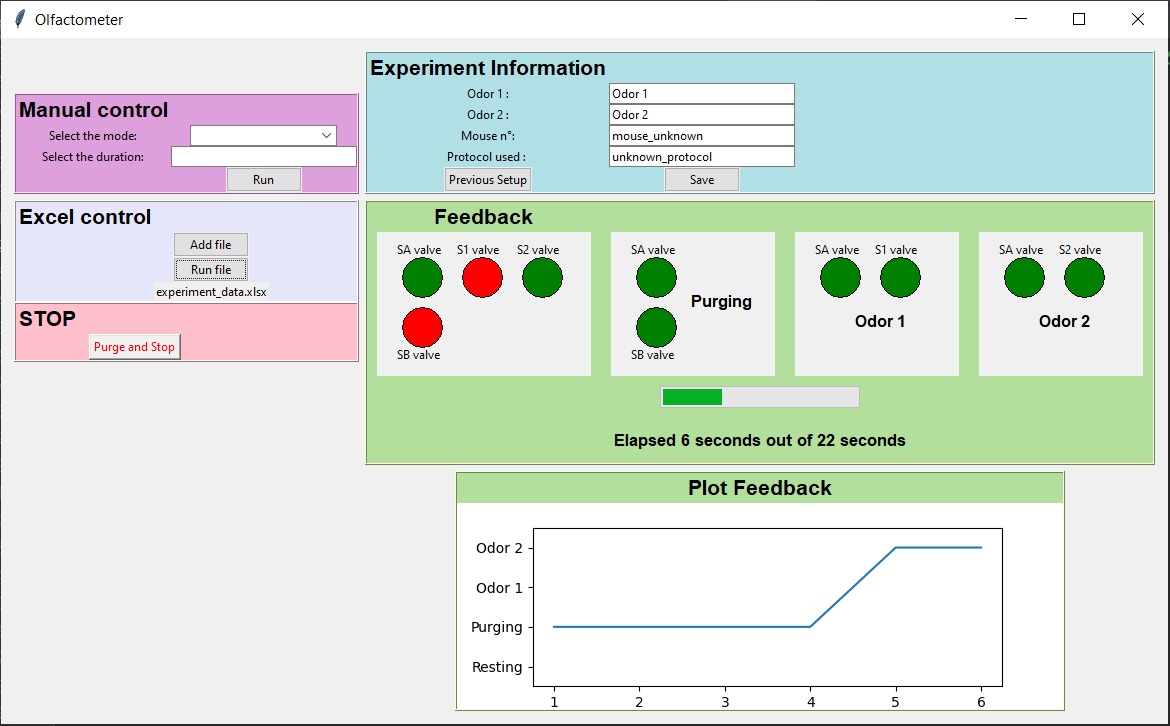
Task: Click the feather icon in title bar
Action: tap(19, 19)
